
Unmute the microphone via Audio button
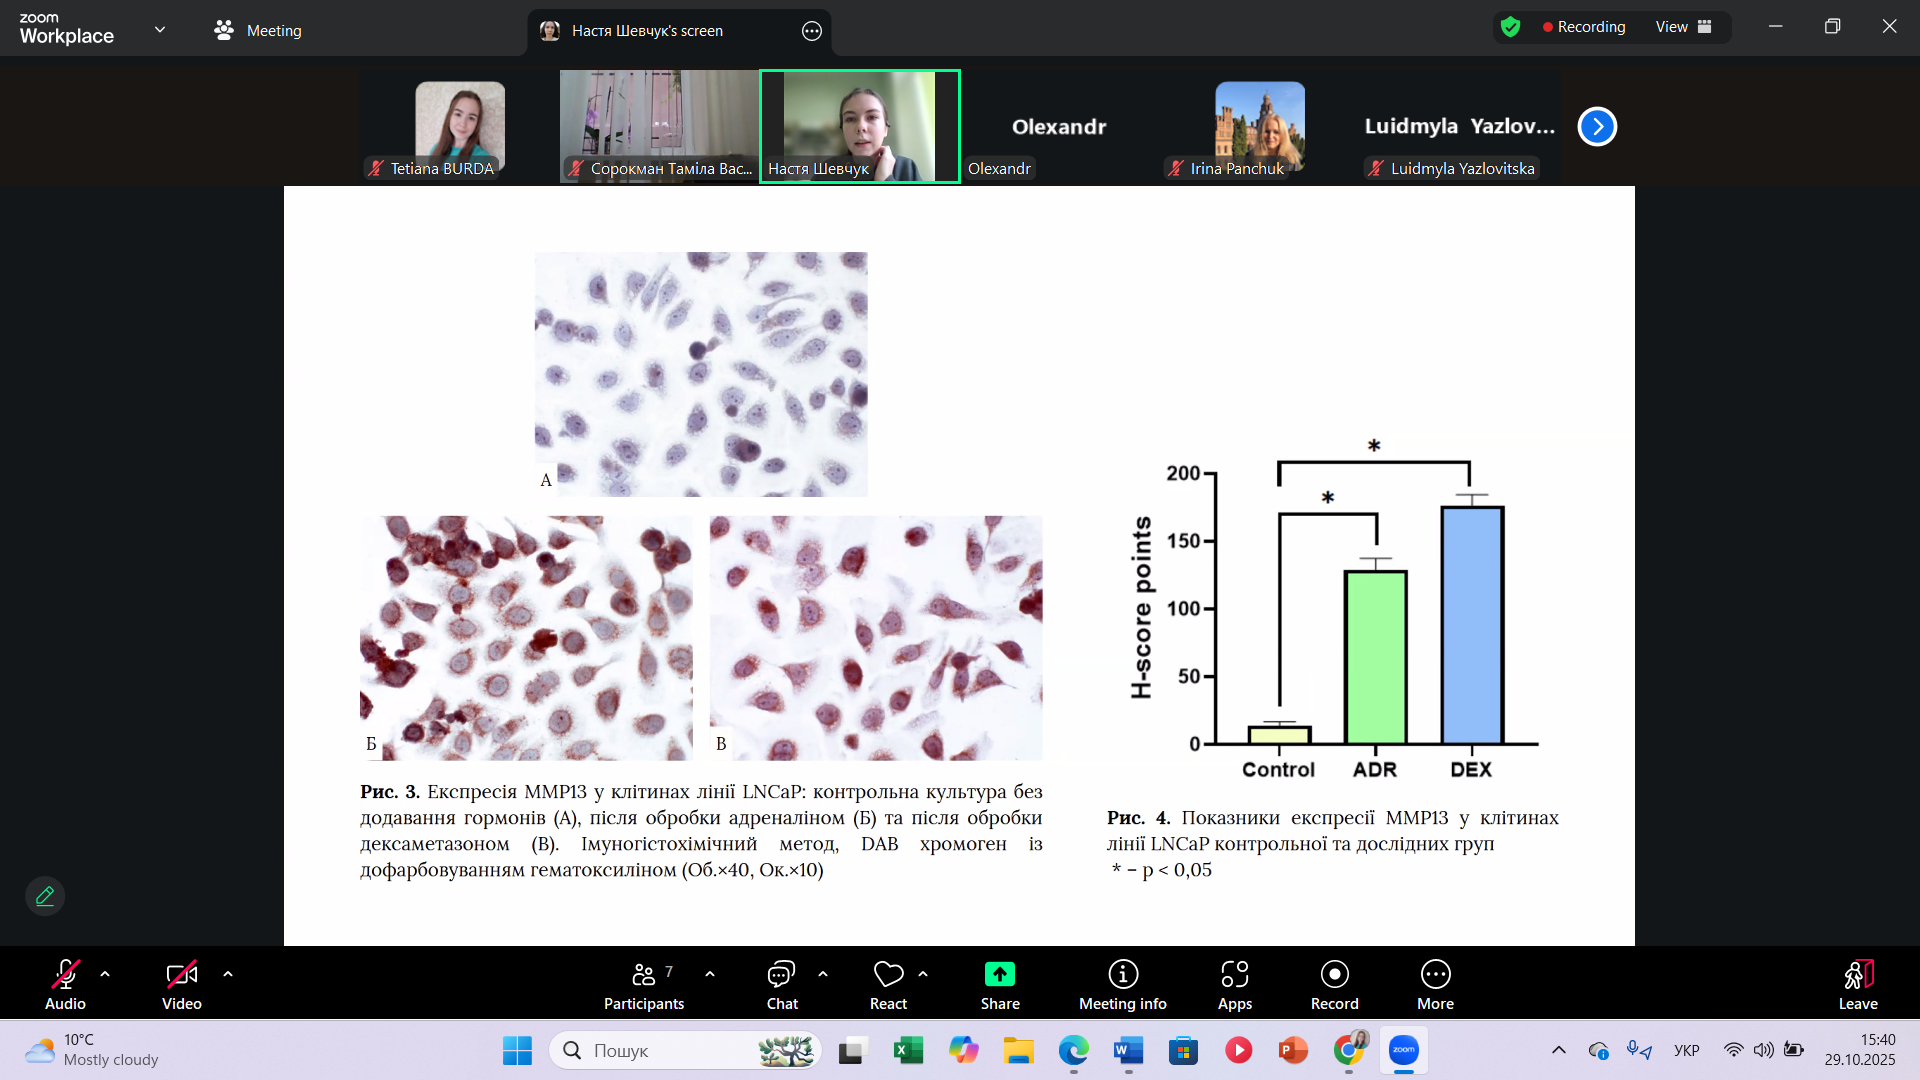tap(65, 985)
